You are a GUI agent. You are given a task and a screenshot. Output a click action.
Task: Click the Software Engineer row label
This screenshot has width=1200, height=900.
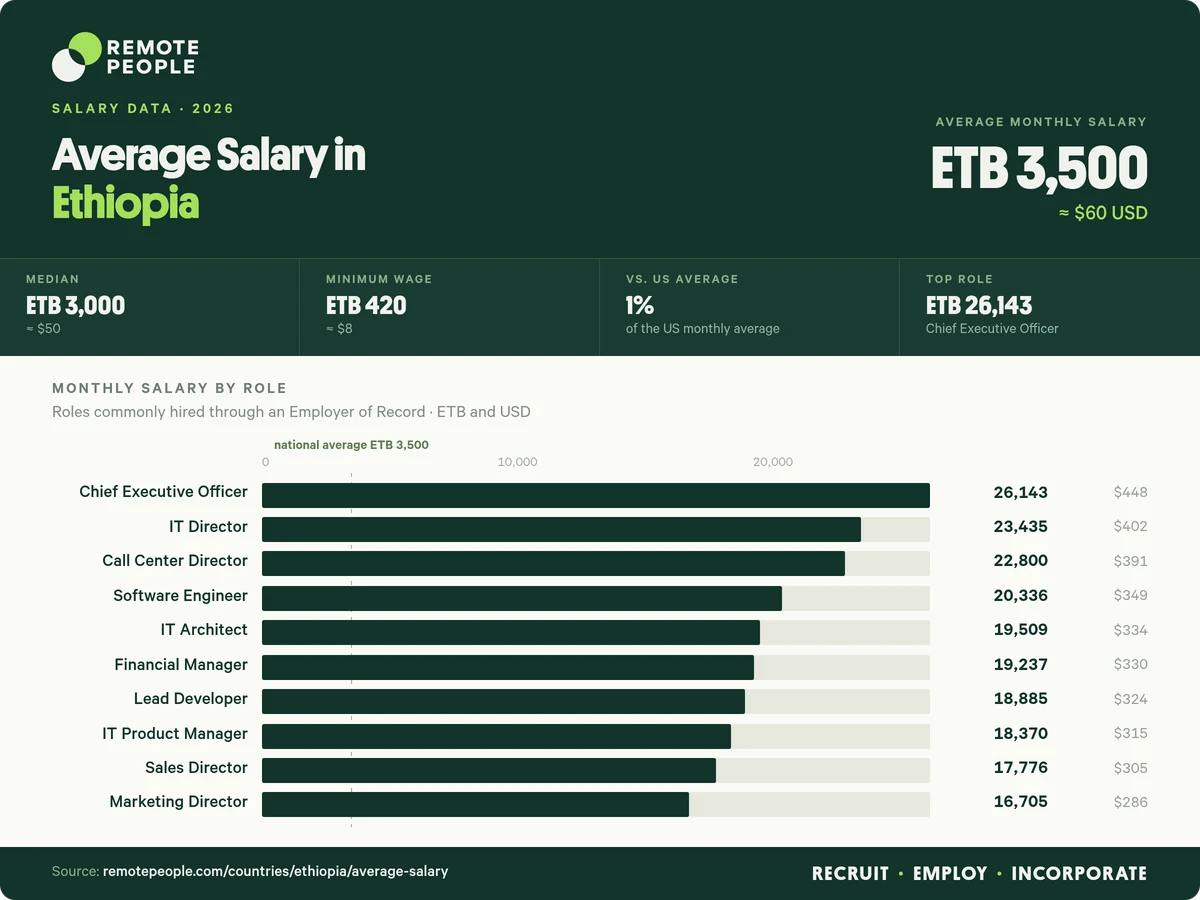pyautogui.click(x=180, y=596)
